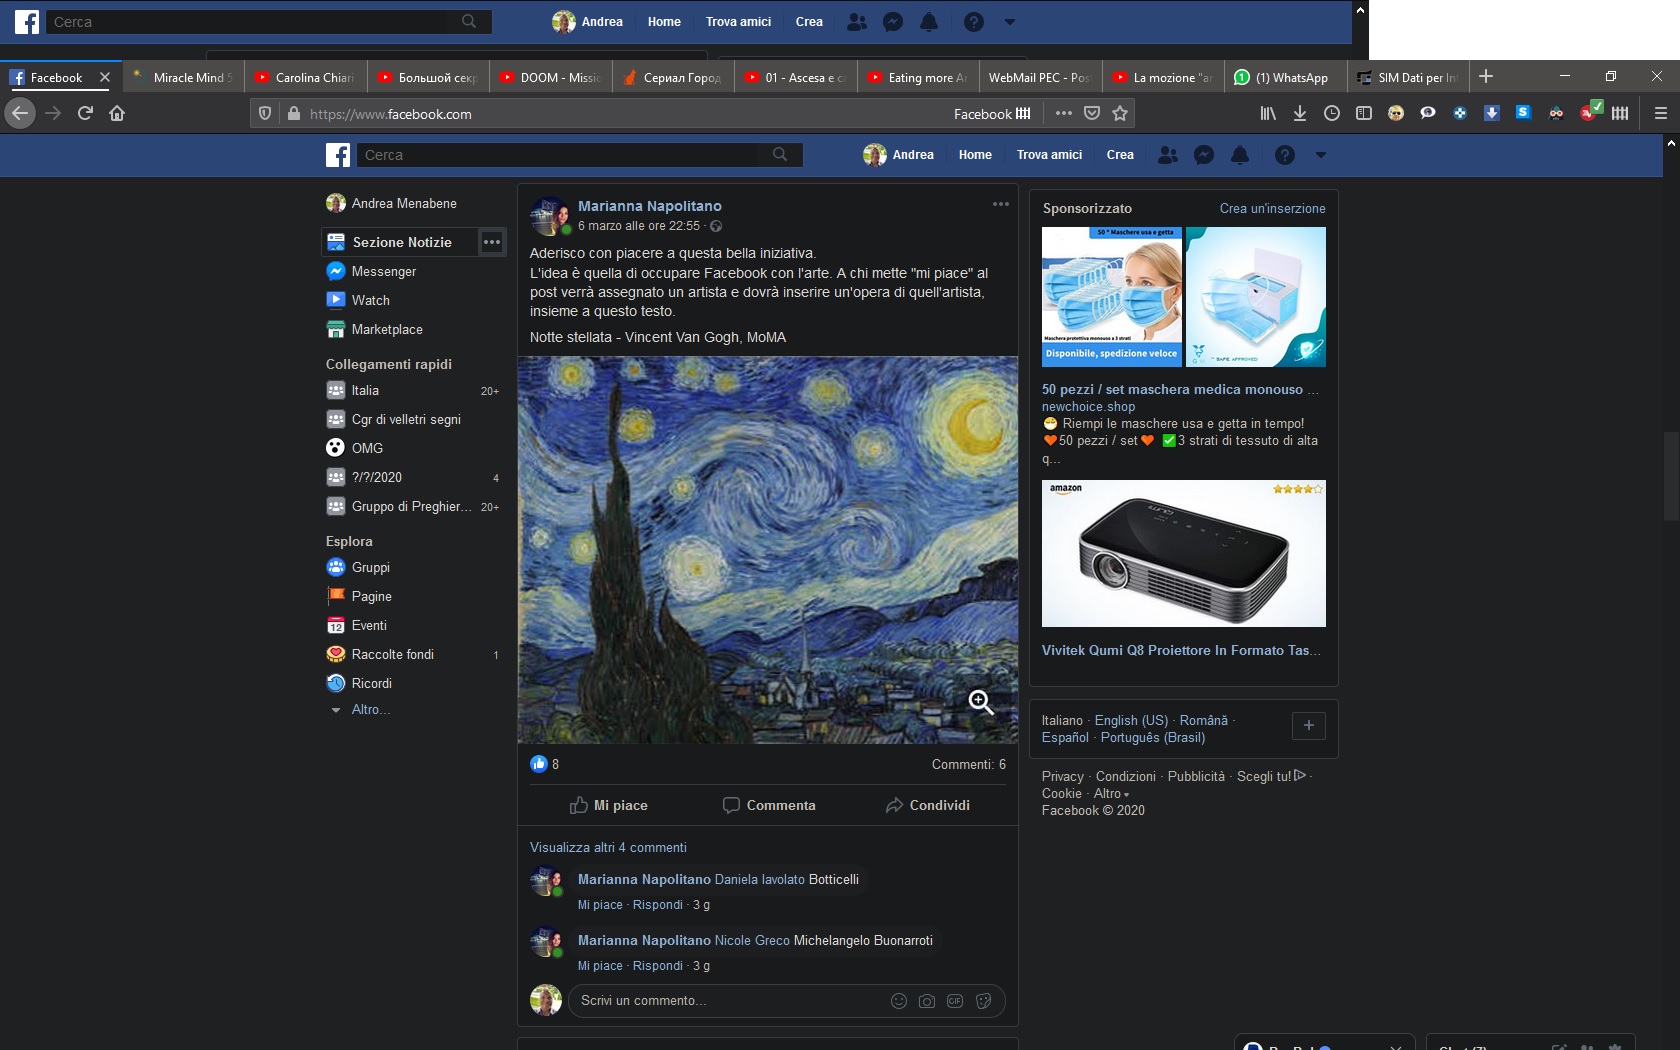Switch to the DOOM - Missio browser tab
1680x1050 pixels.
point(551,77)
